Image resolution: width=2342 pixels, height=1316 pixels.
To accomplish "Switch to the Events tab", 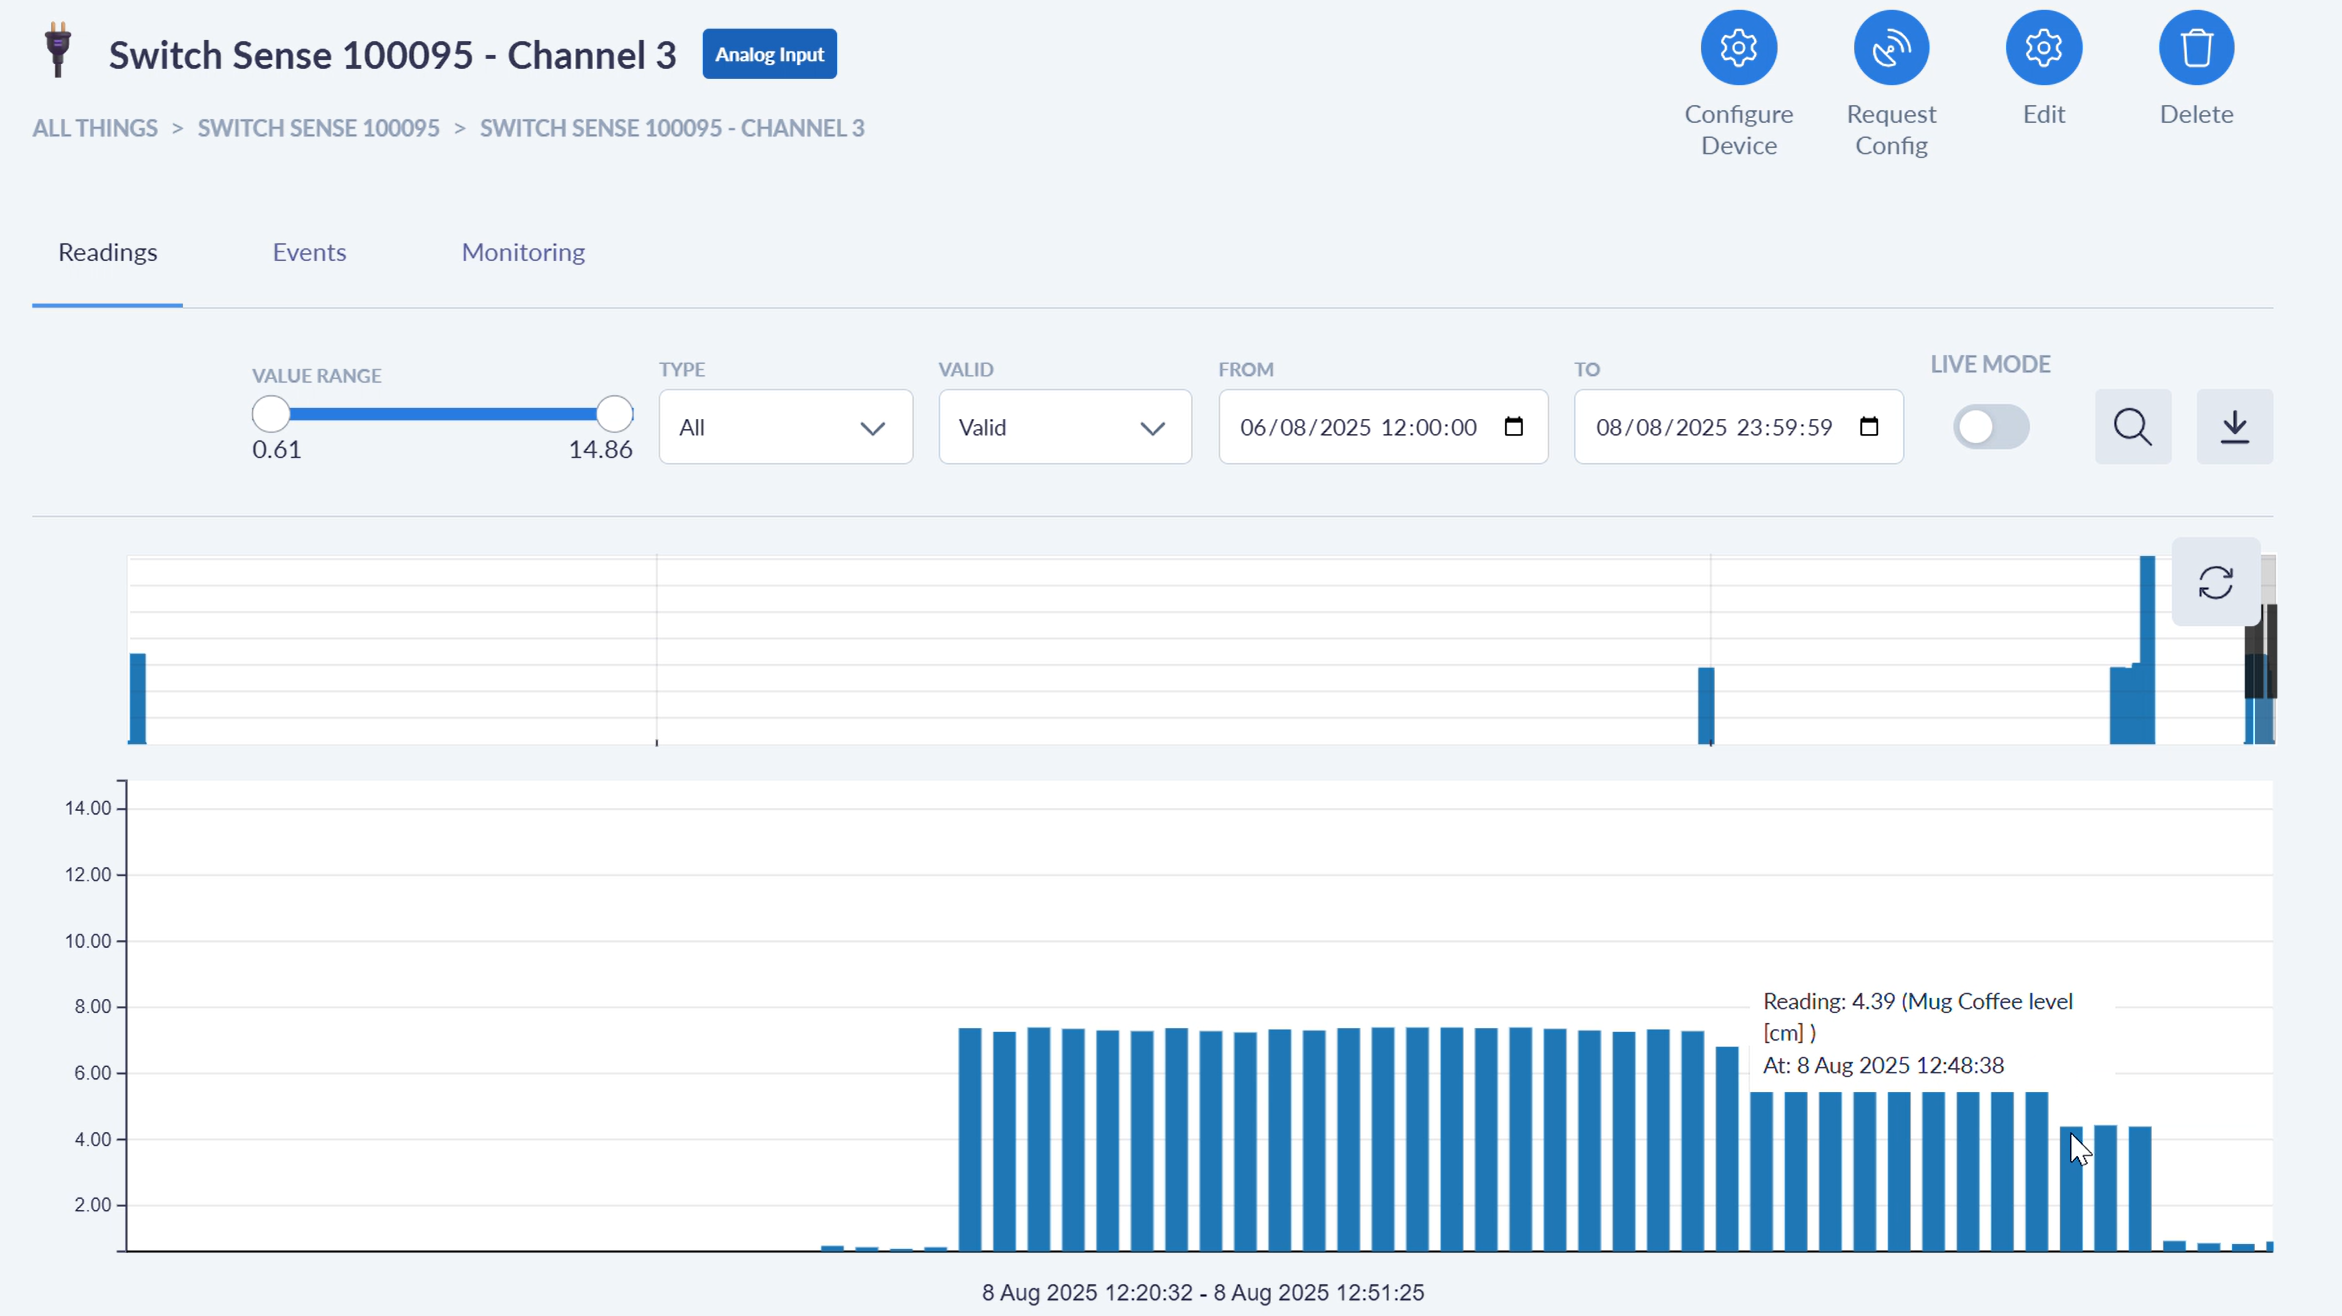I will coord(309,252).
